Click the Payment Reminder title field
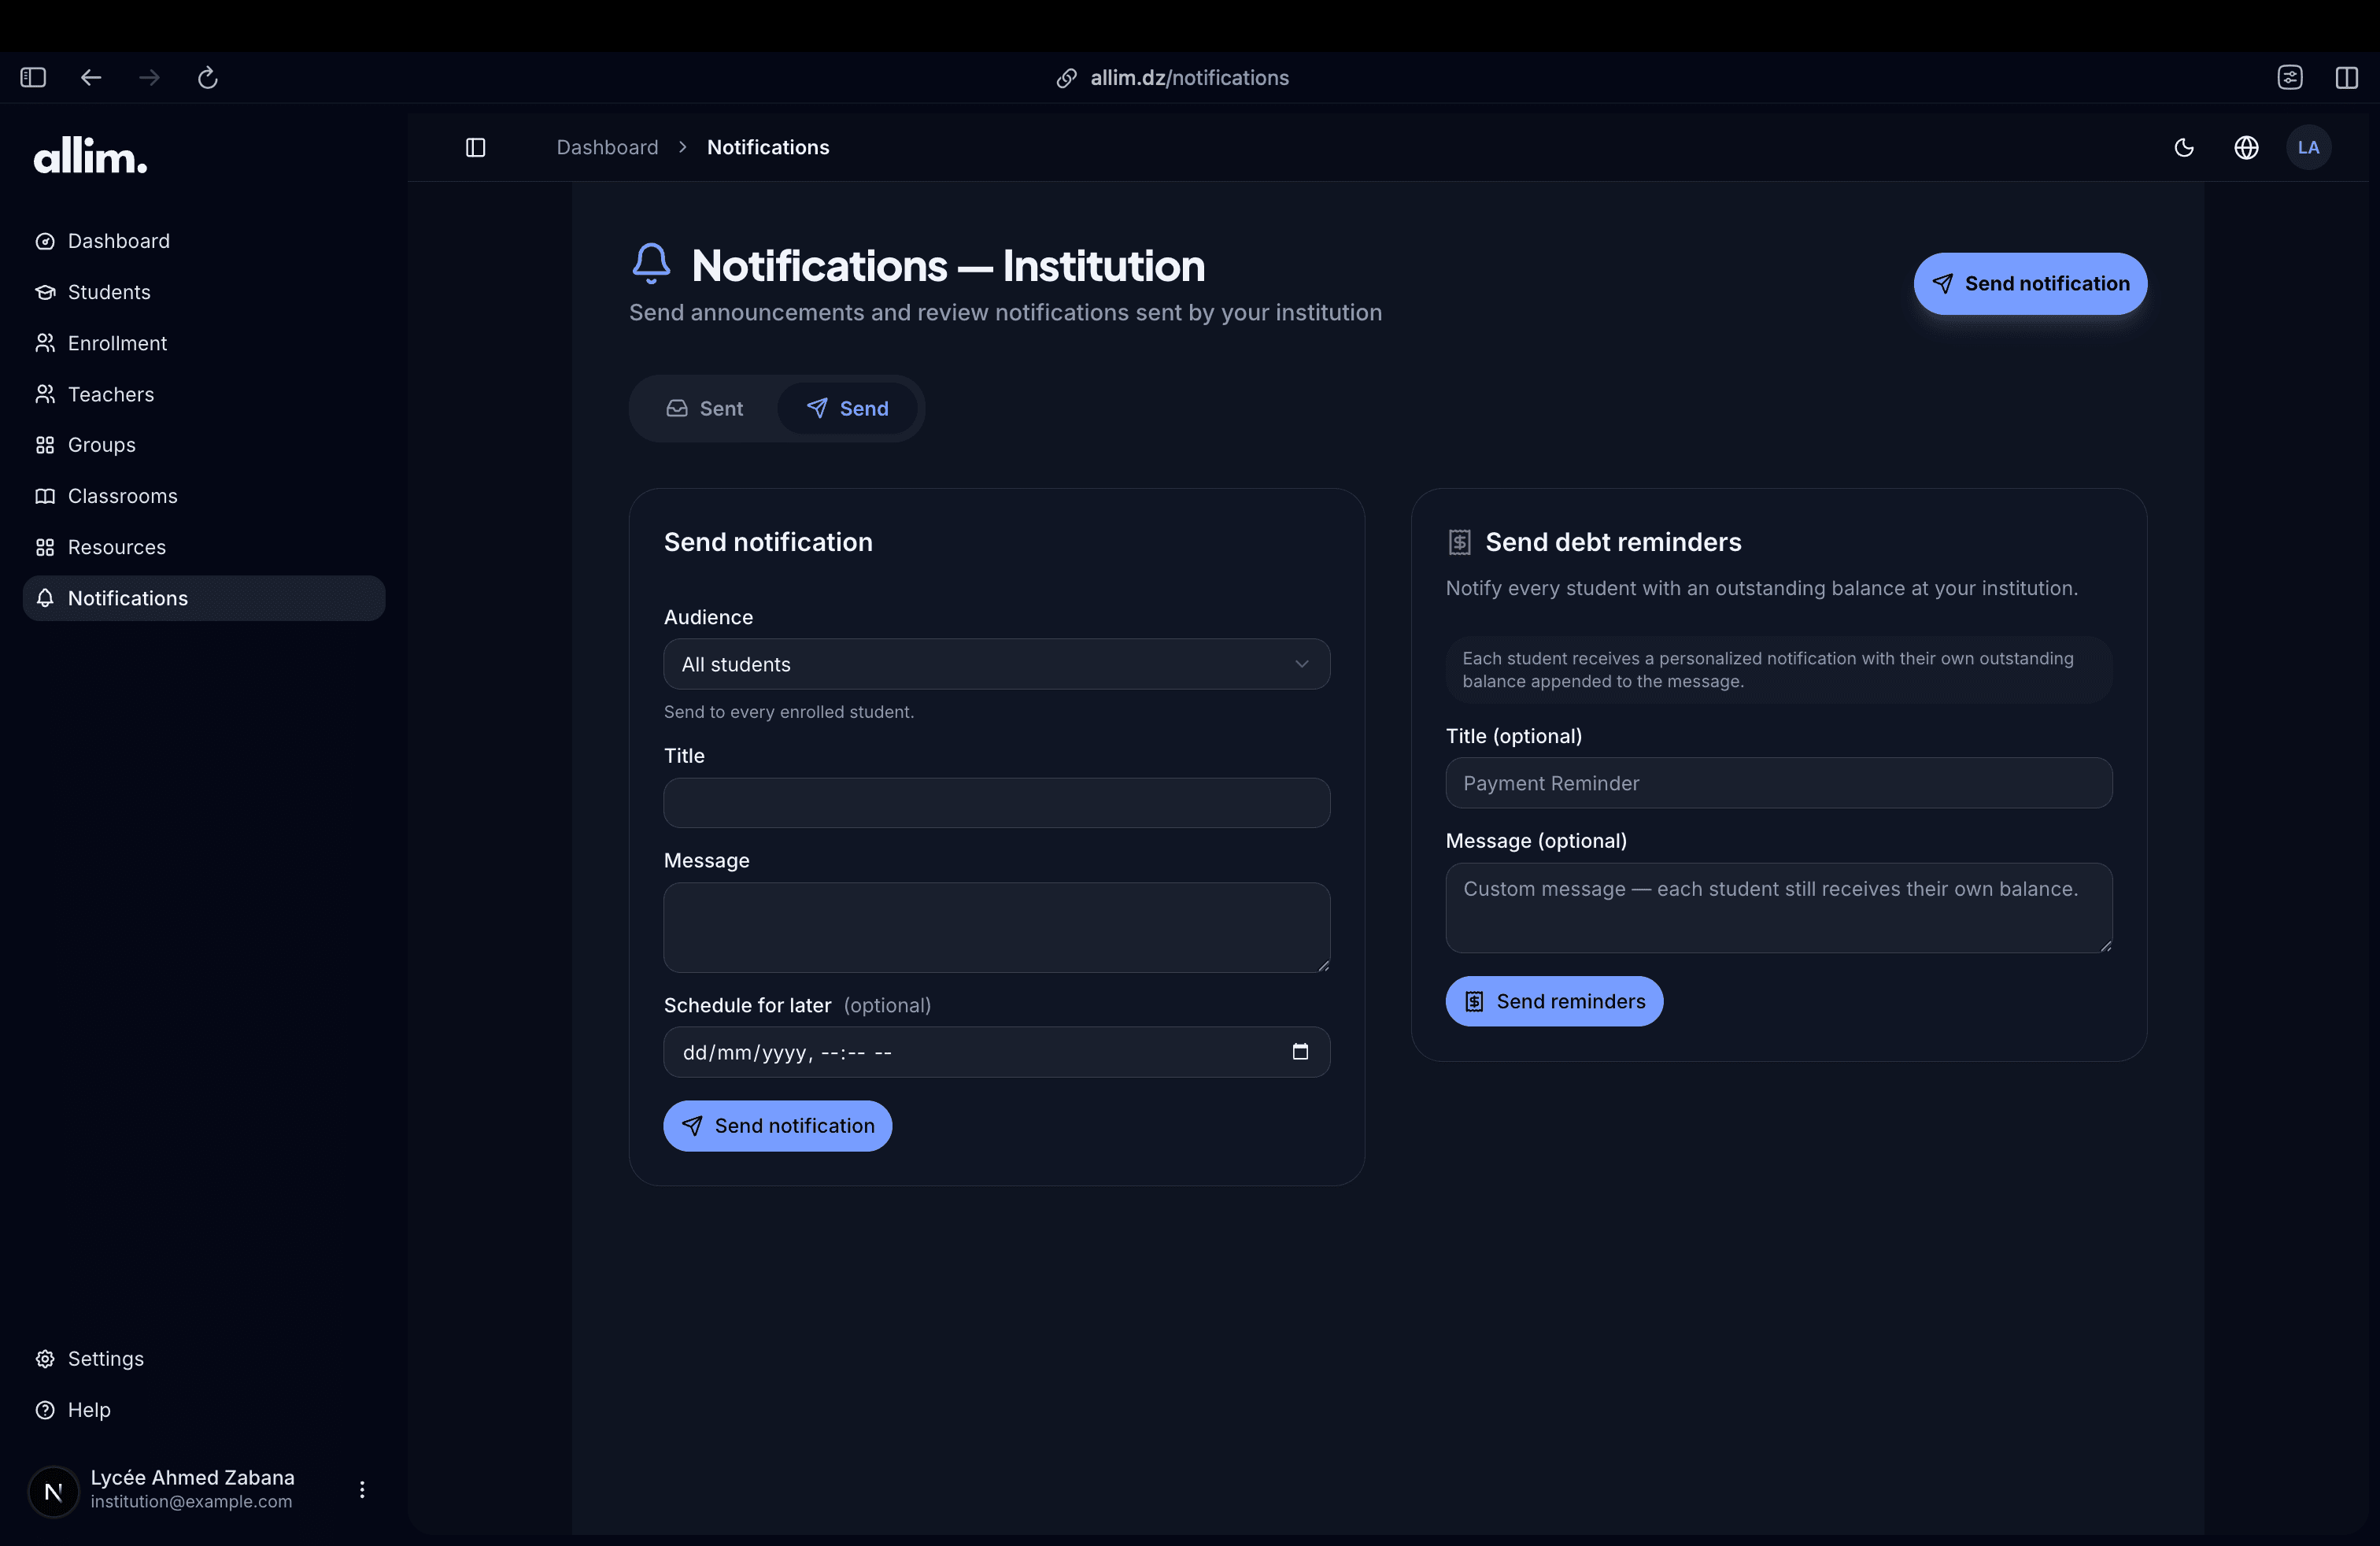 click(1778, 783)
